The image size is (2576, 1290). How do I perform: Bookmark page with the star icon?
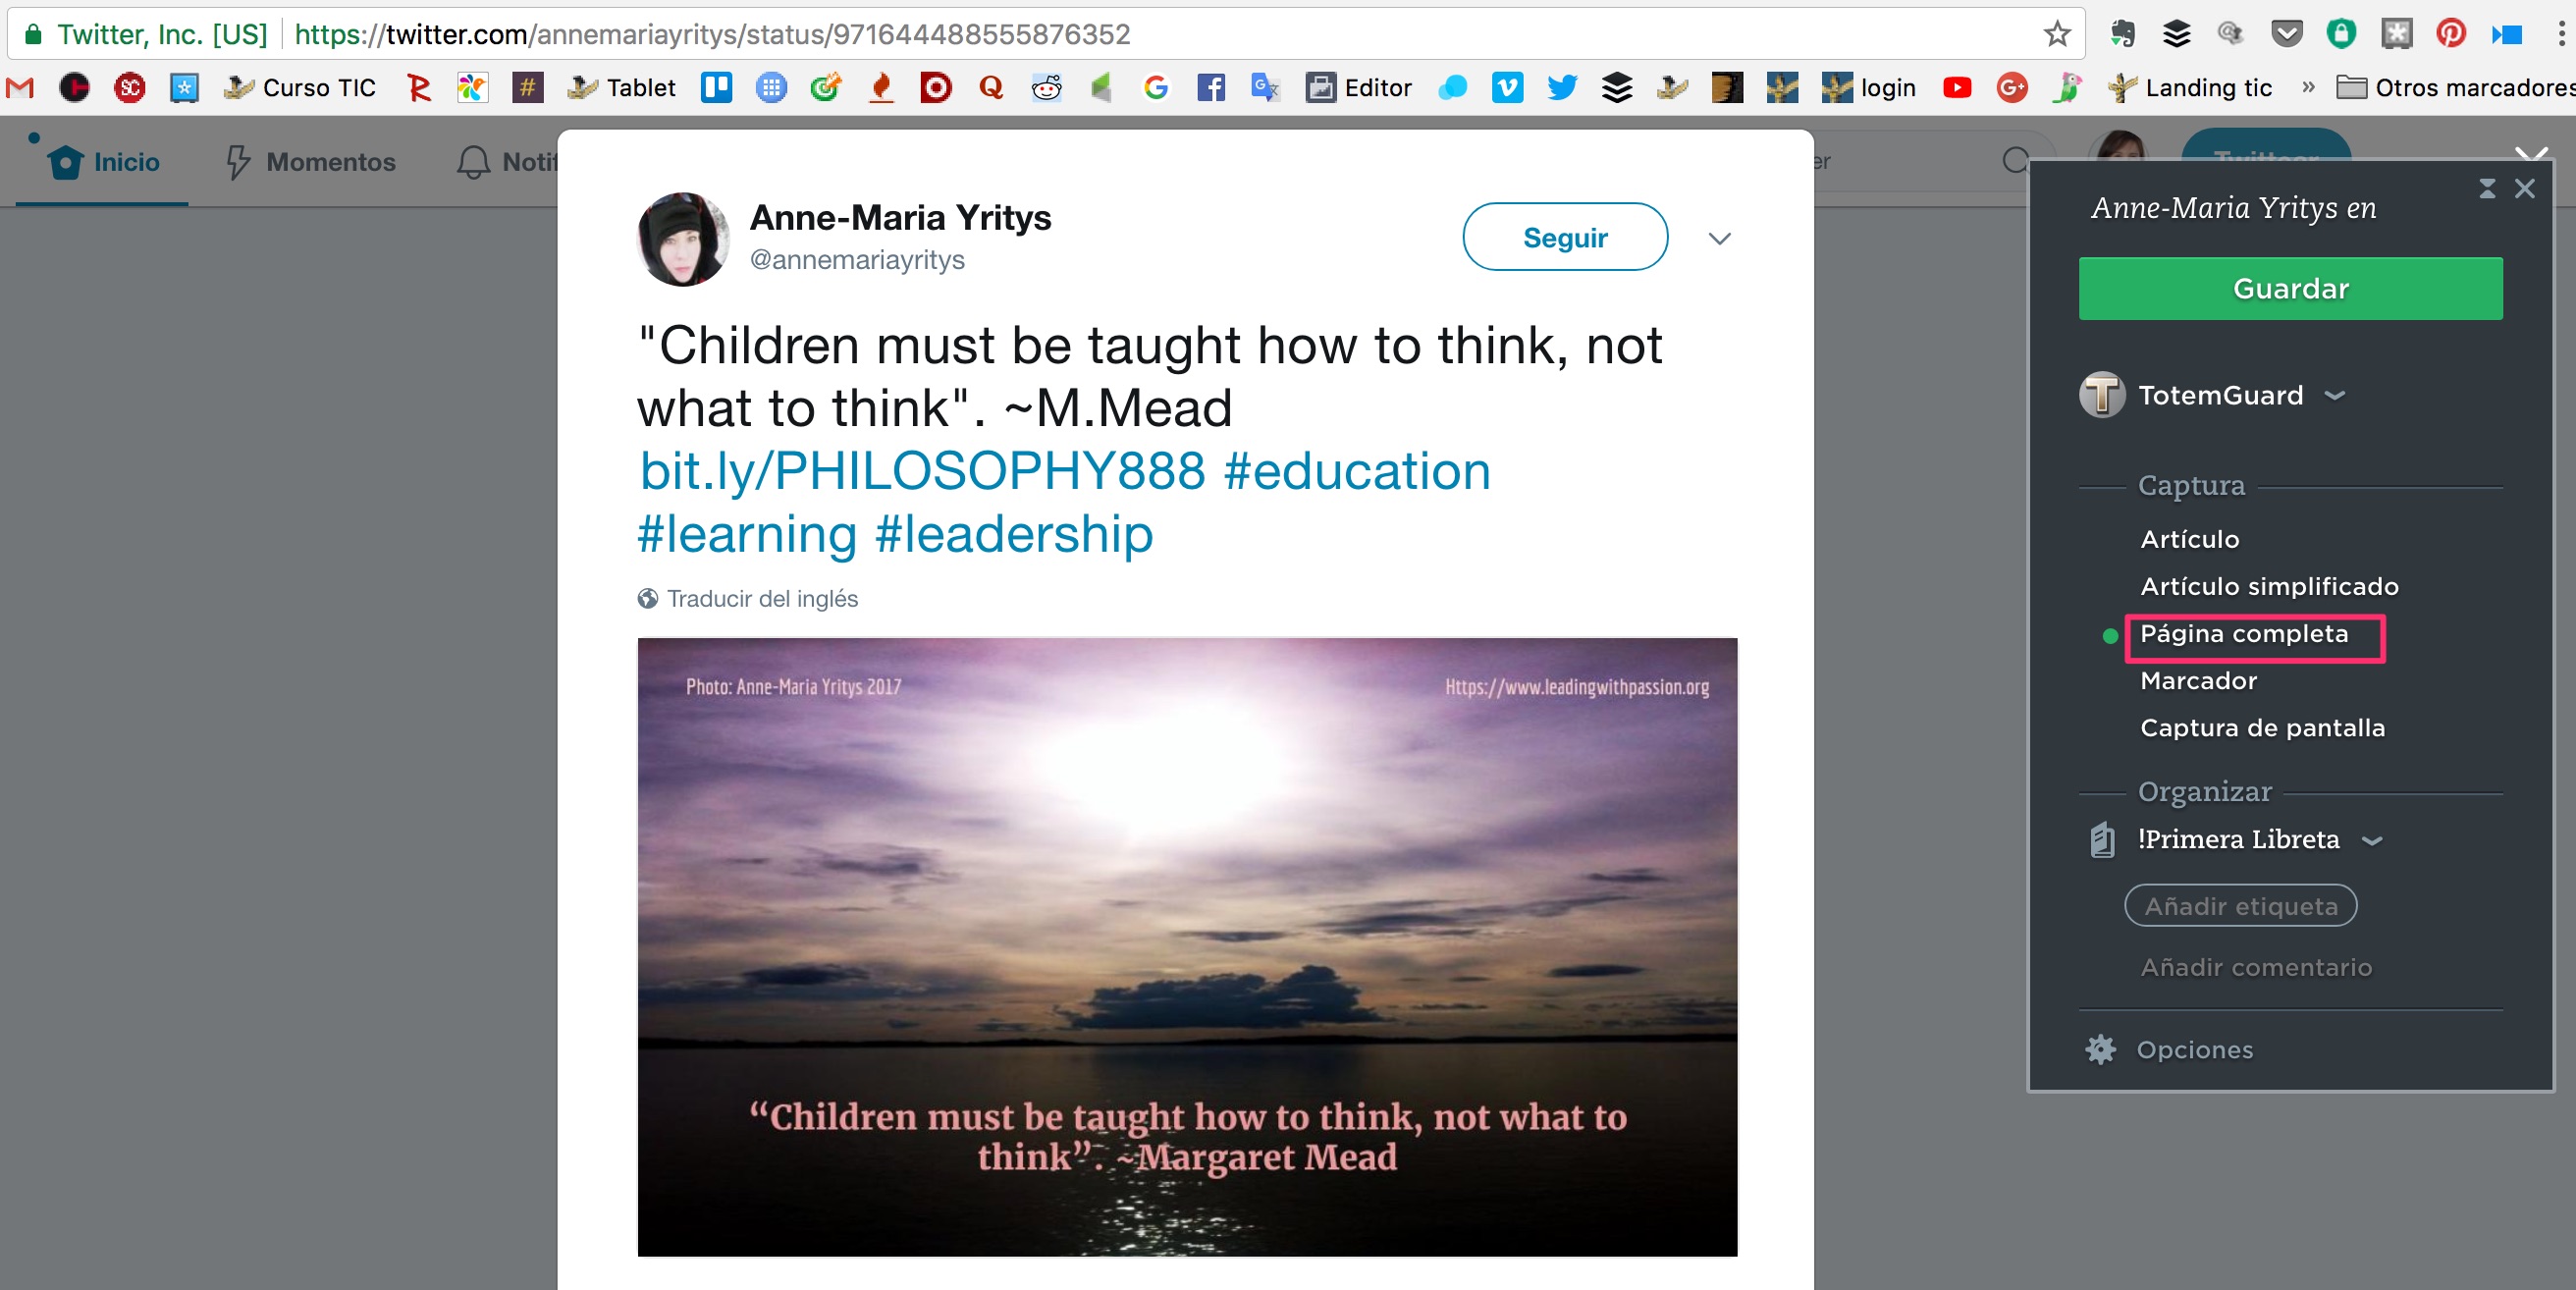2056,34
